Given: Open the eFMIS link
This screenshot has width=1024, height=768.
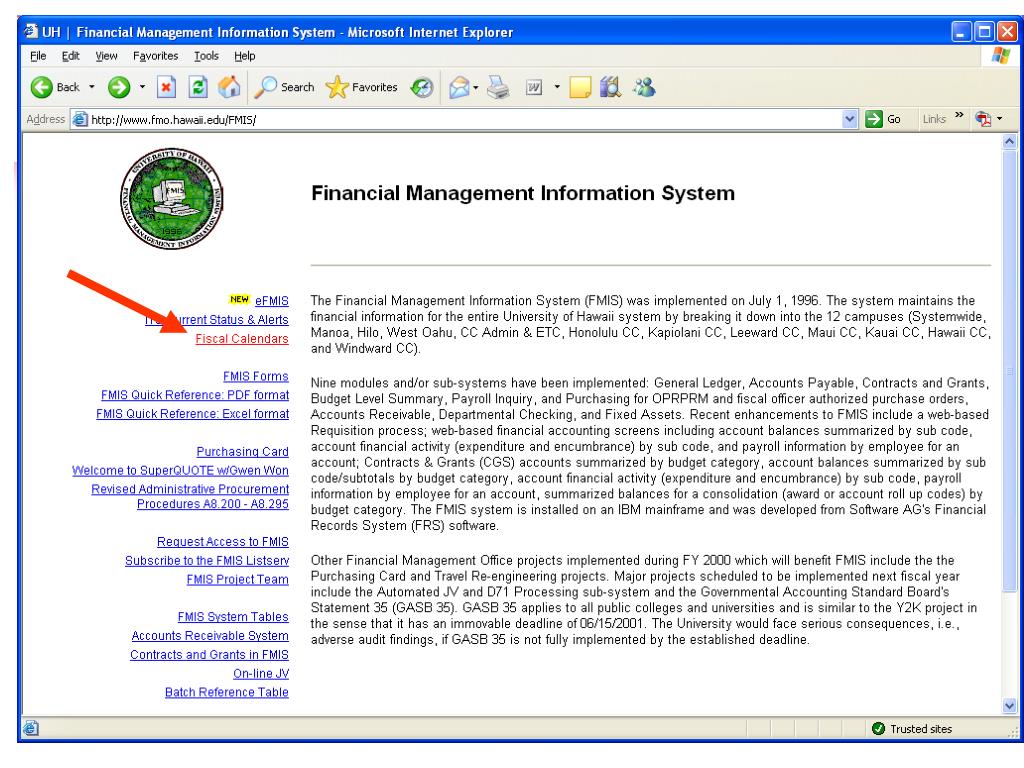Looking at the screenshot, I should [272, 301].
